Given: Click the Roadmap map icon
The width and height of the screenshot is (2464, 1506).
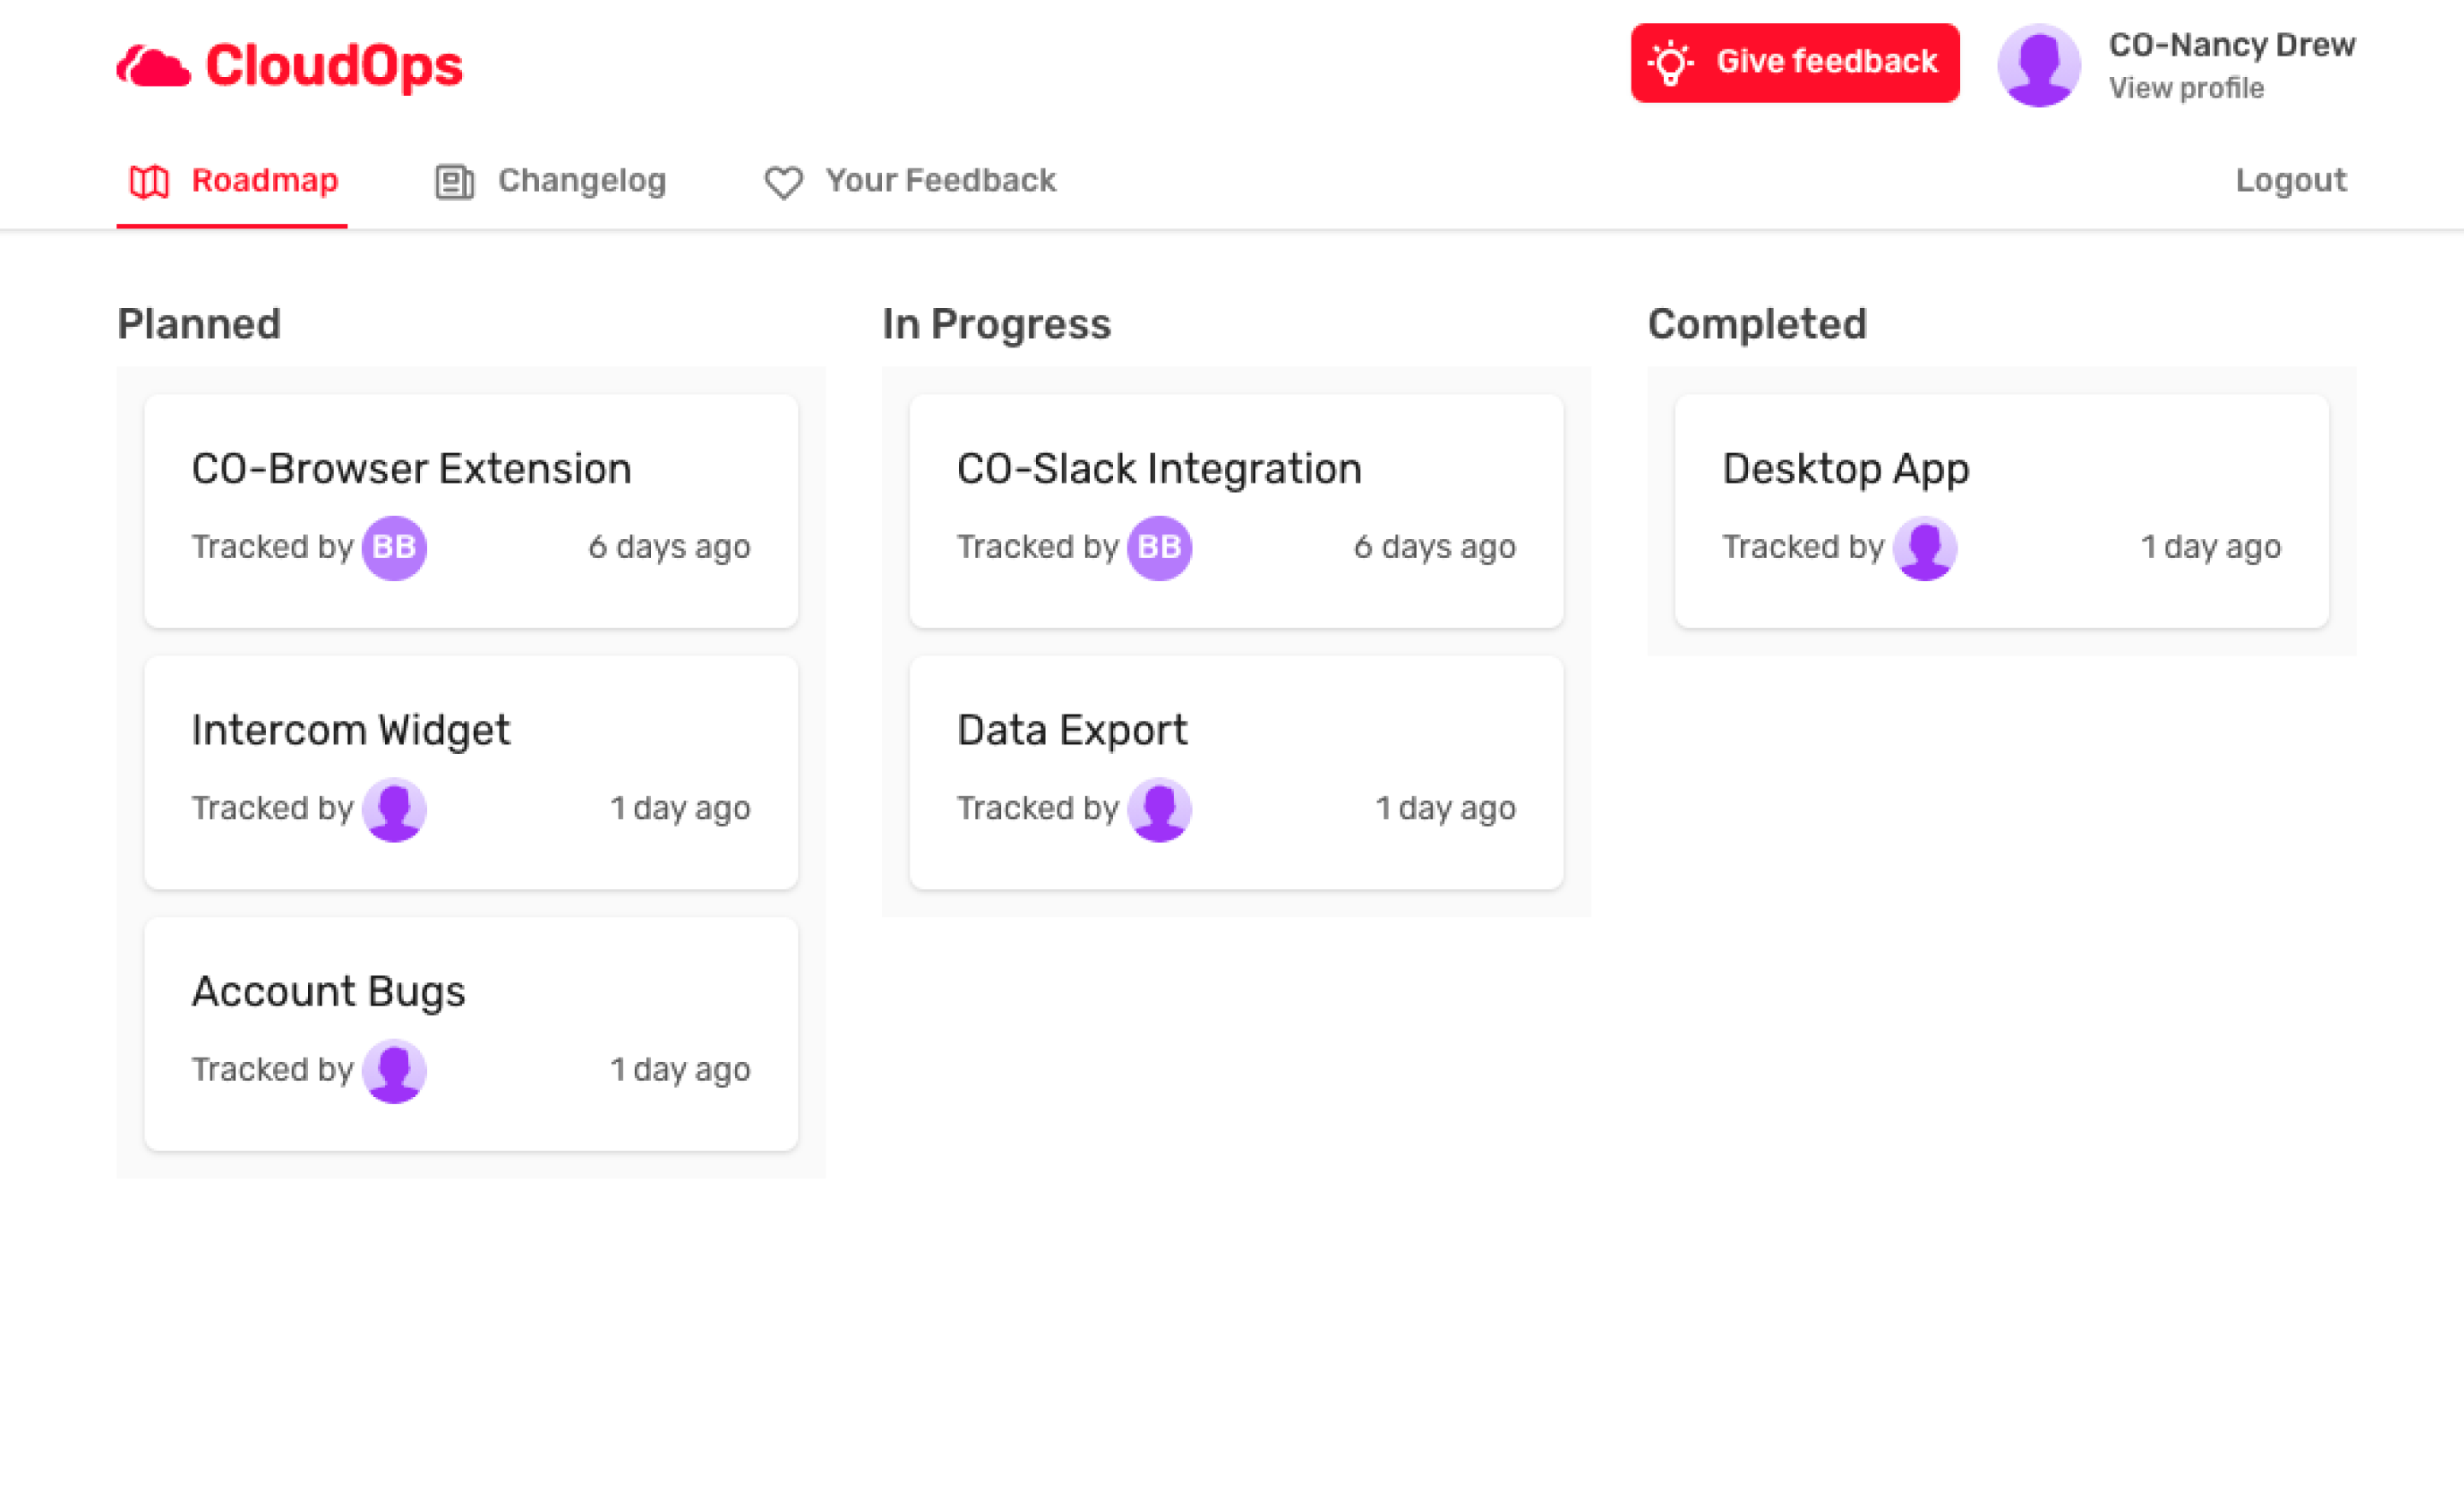Looking at the screenshot, I should tap(149, 181).
